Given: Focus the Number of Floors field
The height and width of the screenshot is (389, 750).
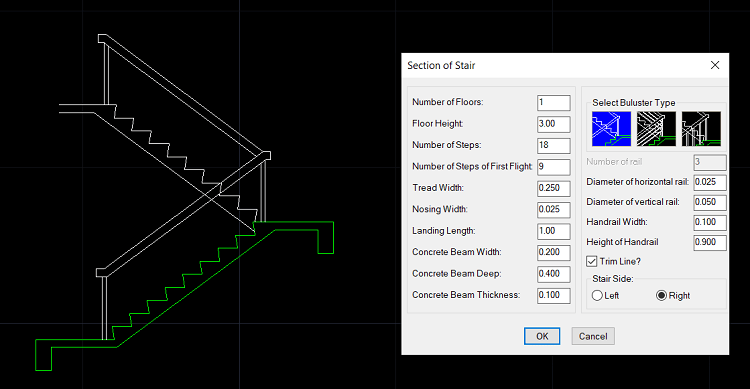Looking at the screenshot, I should (553, 102).
